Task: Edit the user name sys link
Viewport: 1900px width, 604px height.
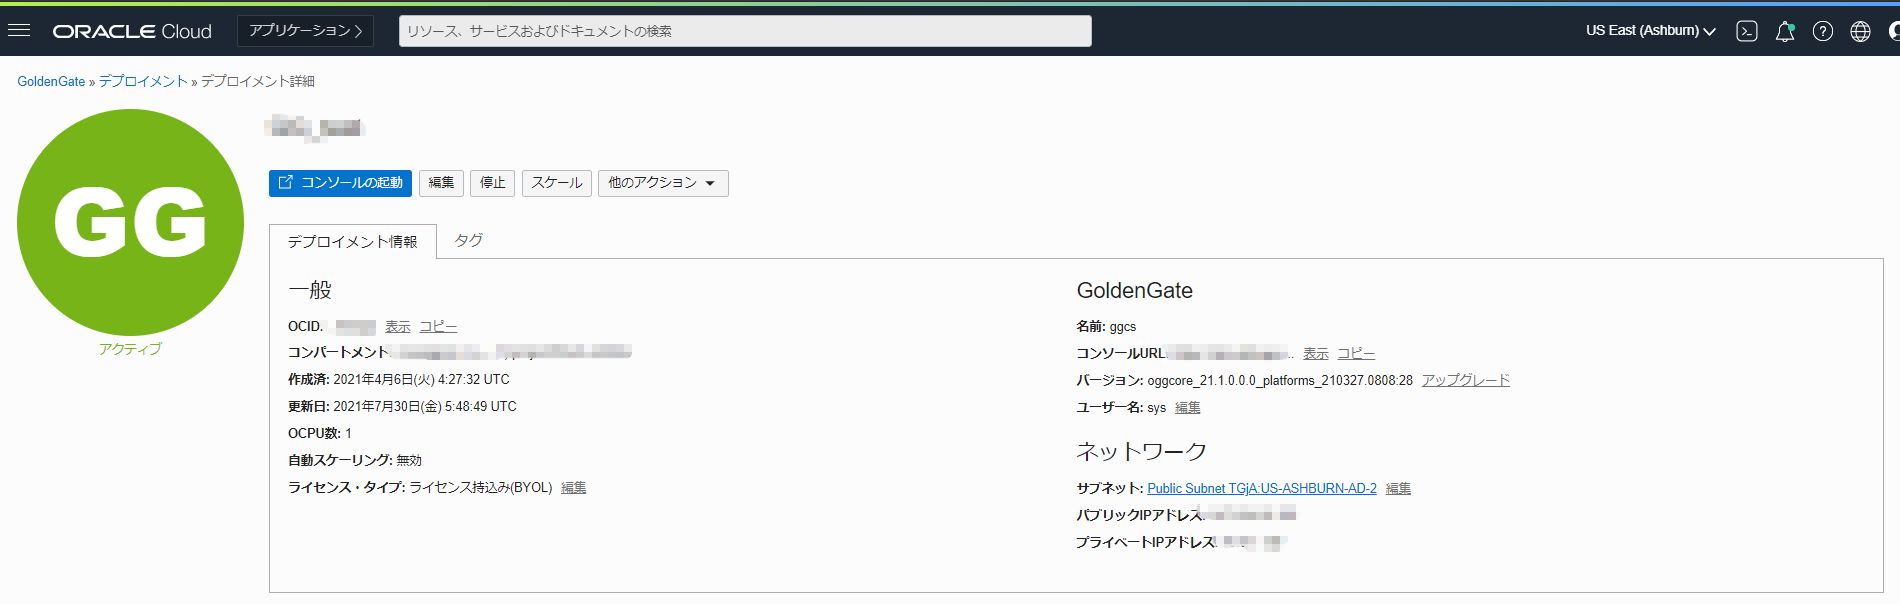Action: click(1188, 408)
